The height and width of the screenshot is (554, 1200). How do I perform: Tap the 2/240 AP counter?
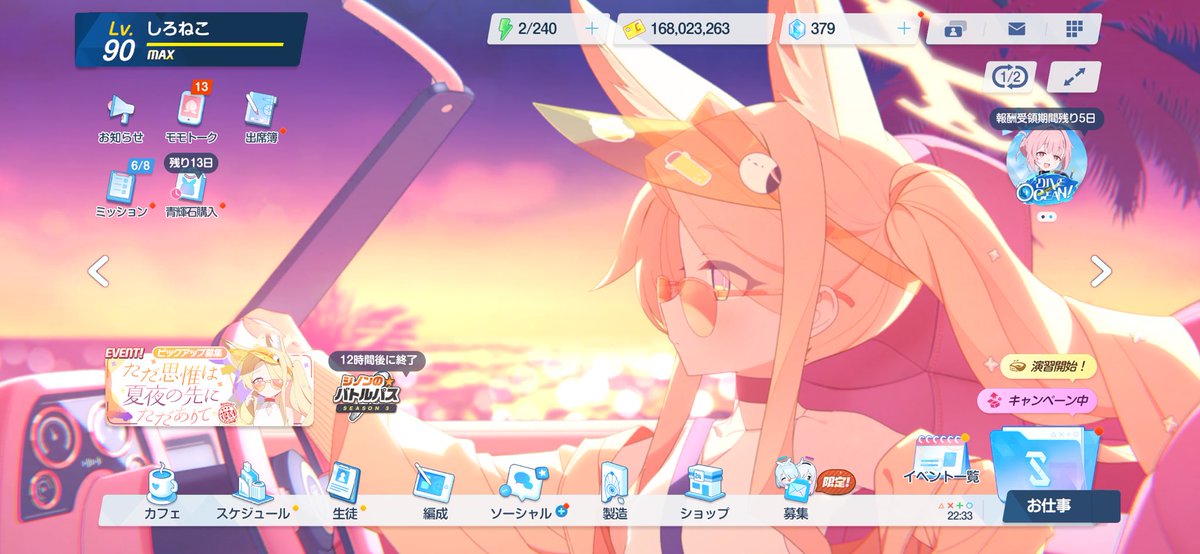(537, 29)
